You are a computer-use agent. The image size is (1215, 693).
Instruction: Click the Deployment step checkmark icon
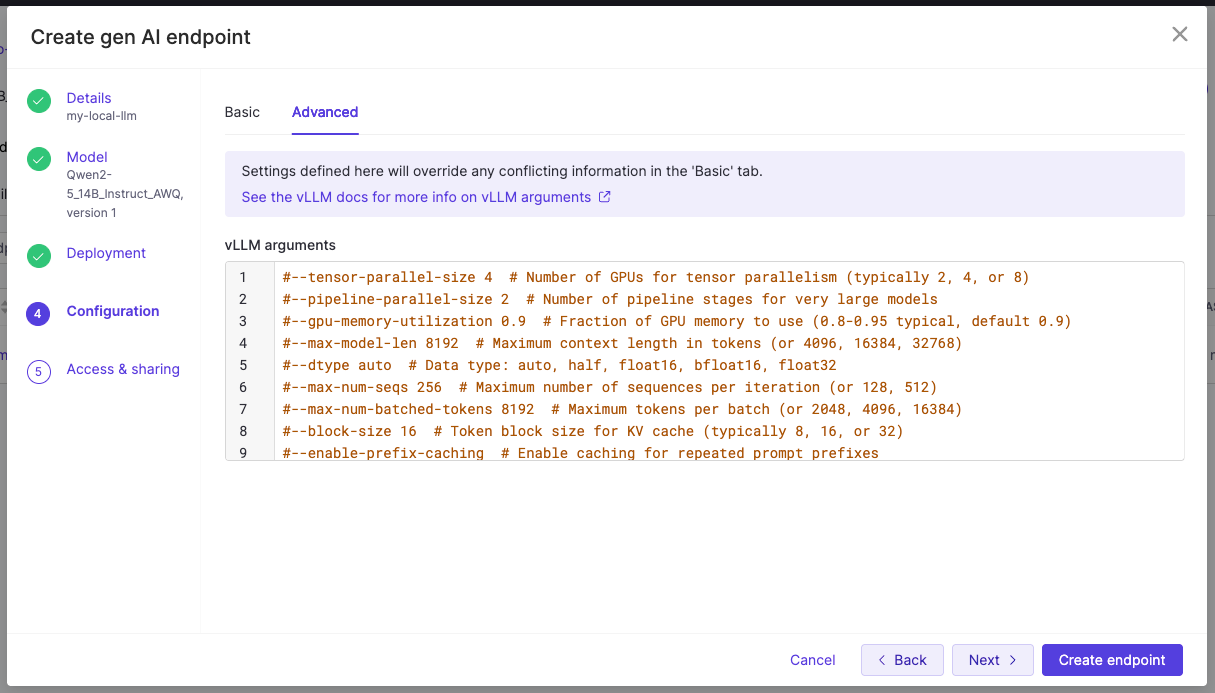[x=38, y=256]
